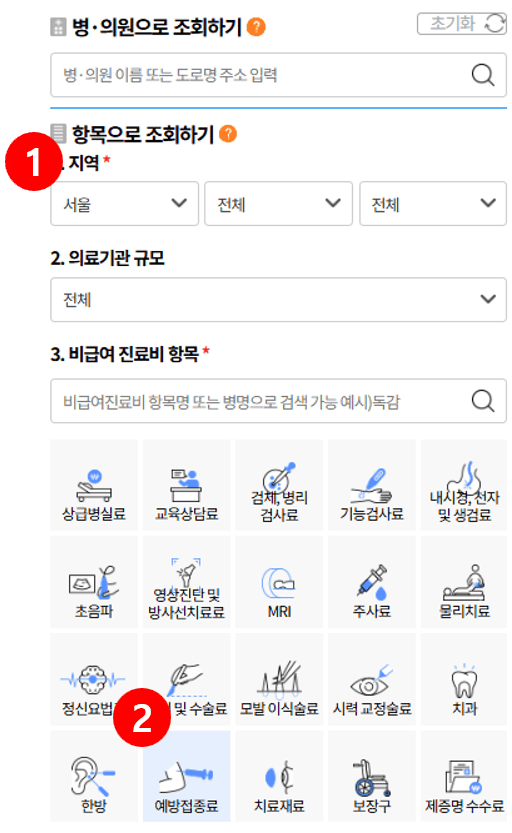Click the 비급여진료비 항목 search input field

pyautogui.click(x=278, y=401)
